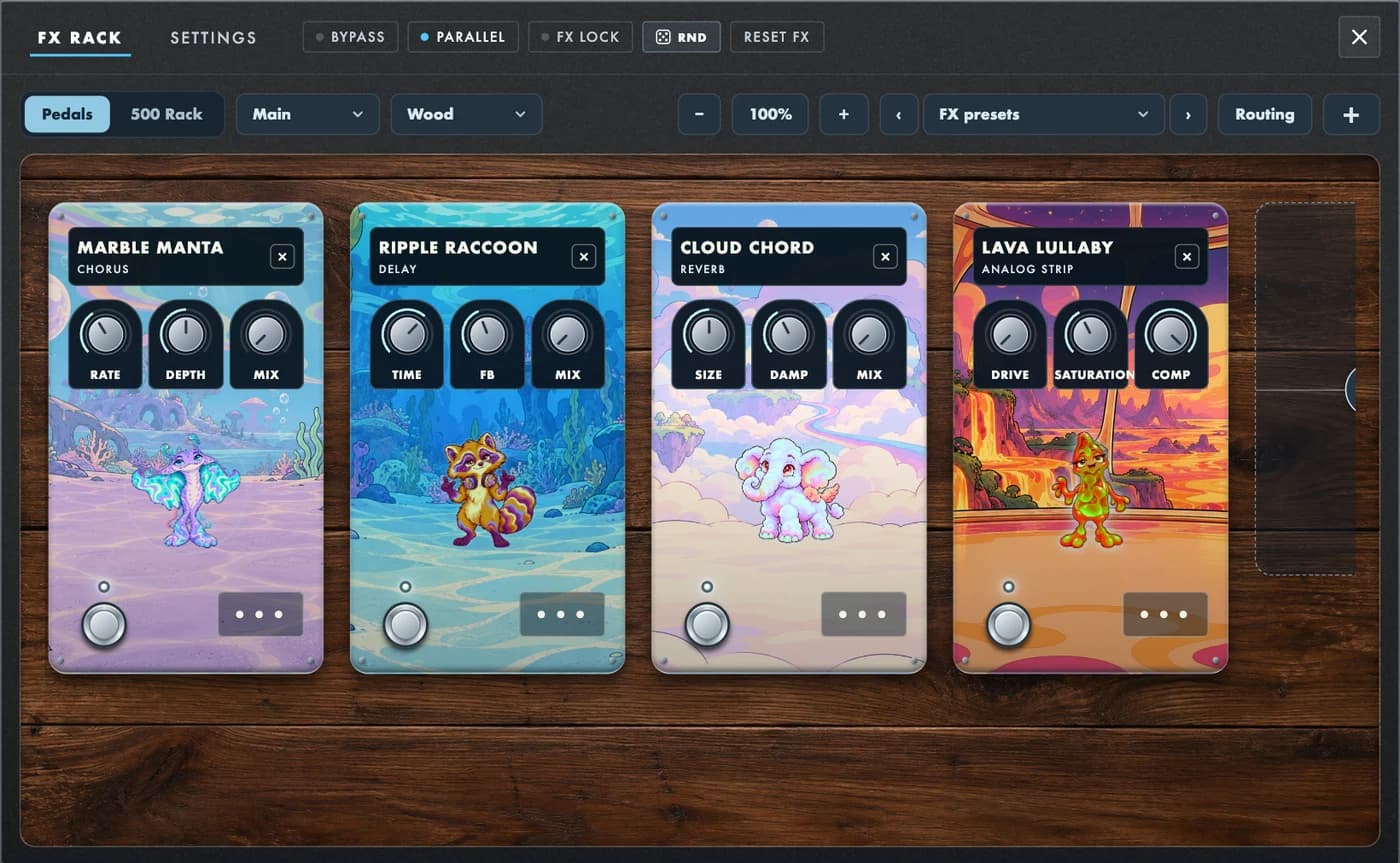Click the 100% zoom level button
The width and height of the screenshot is (1400, 863).
(x=771, y=114)
